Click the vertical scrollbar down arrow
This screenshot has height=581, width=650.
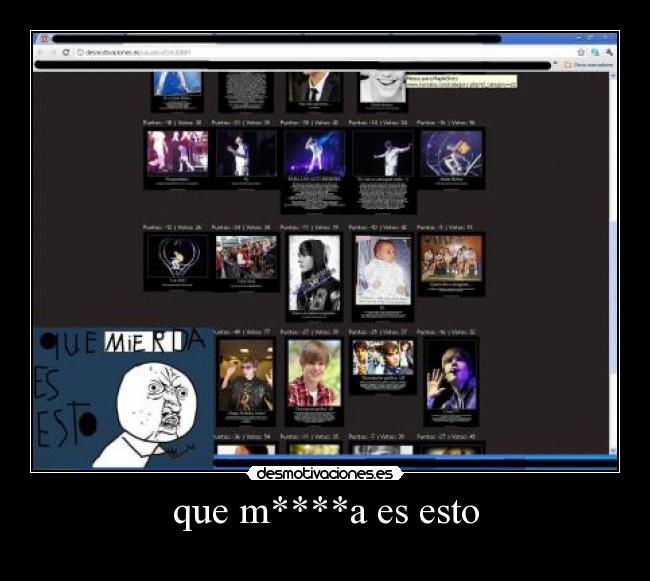click(613, 450)
